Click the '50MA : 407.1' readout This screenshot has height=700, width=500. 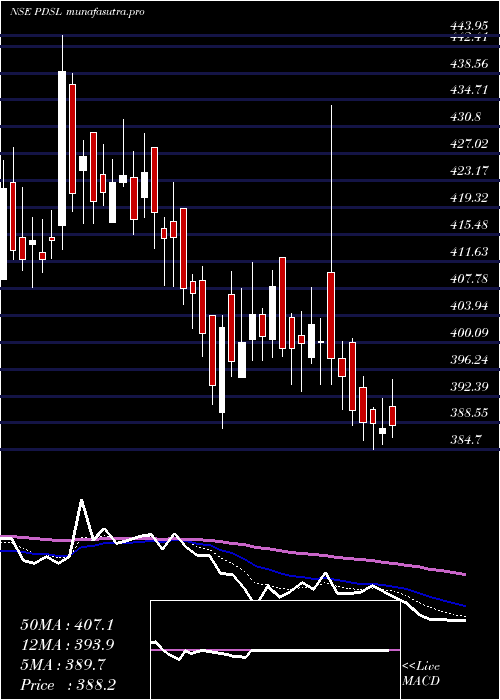[67, 625]
